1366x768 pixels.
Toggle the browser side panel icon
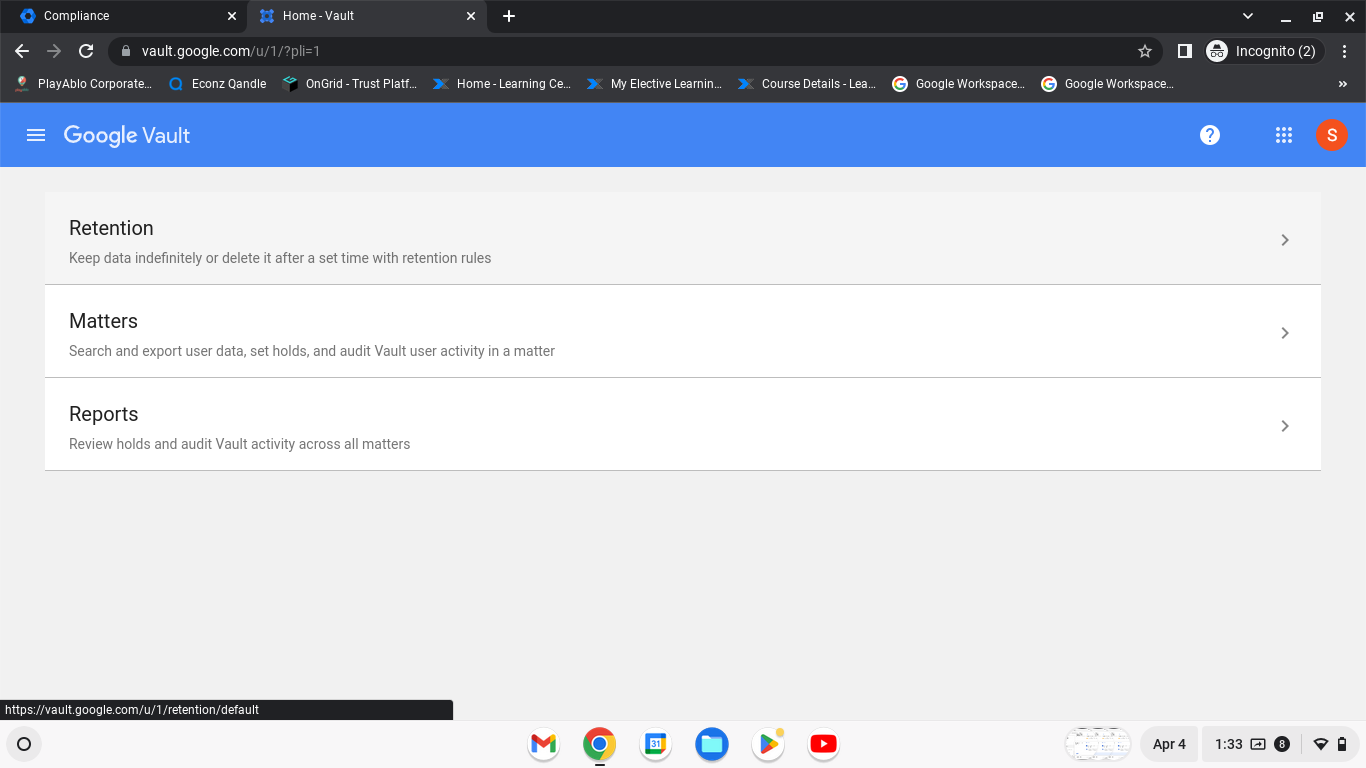click(1184, 51)
